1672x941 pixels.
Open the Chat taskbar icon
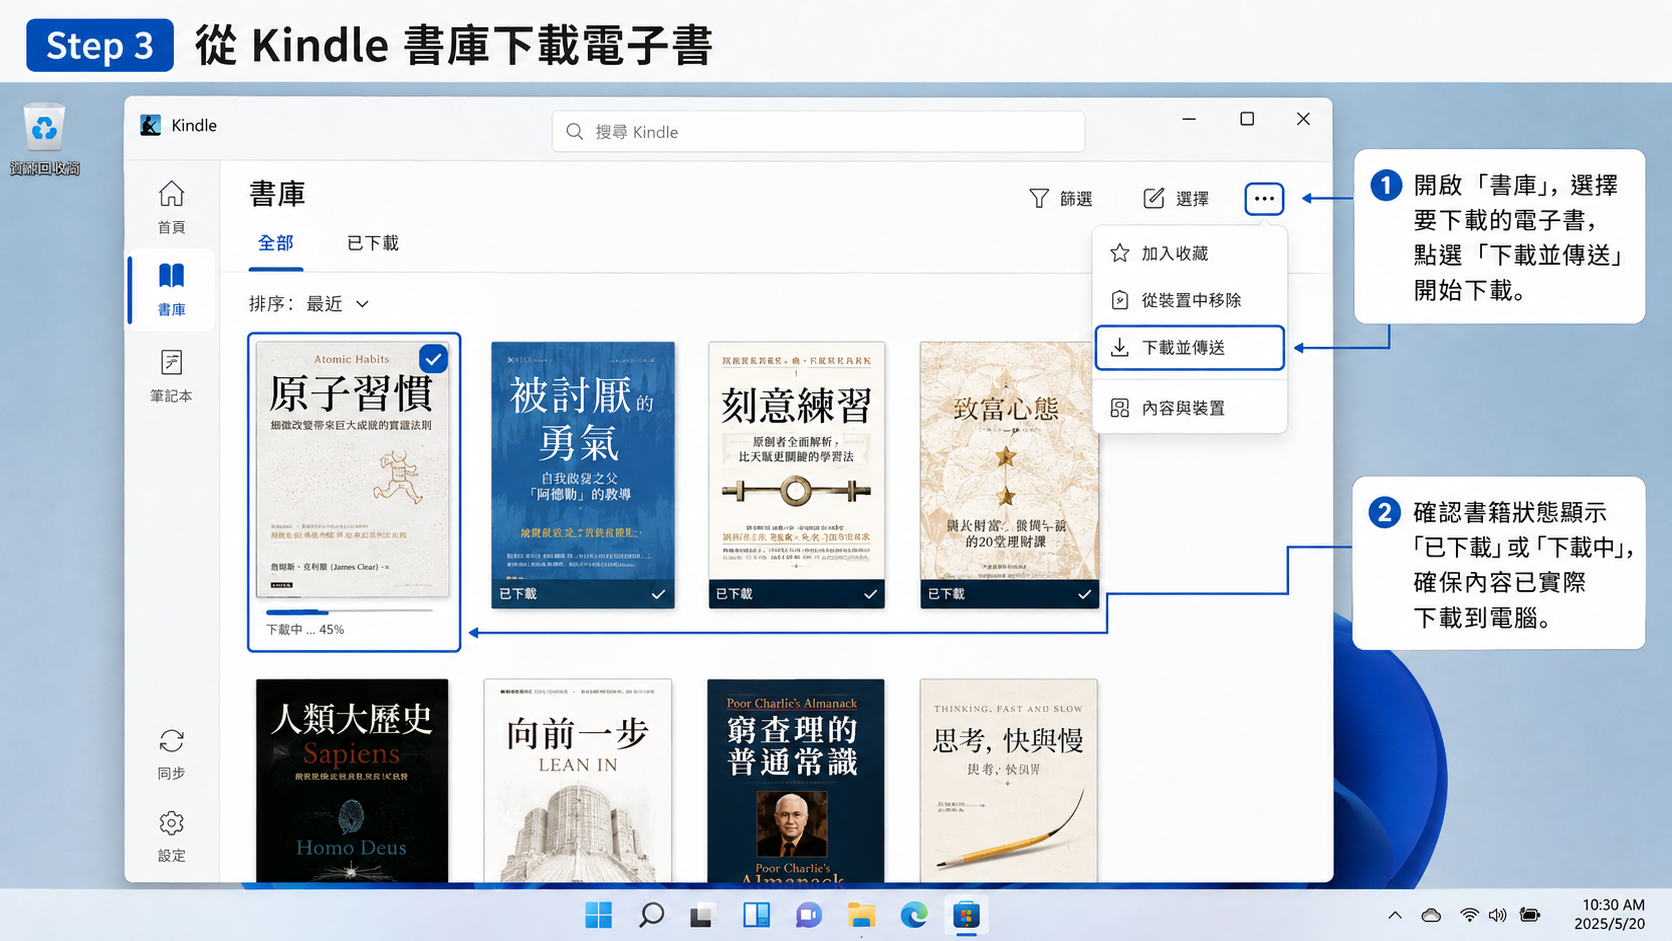(x=809, y=915)
